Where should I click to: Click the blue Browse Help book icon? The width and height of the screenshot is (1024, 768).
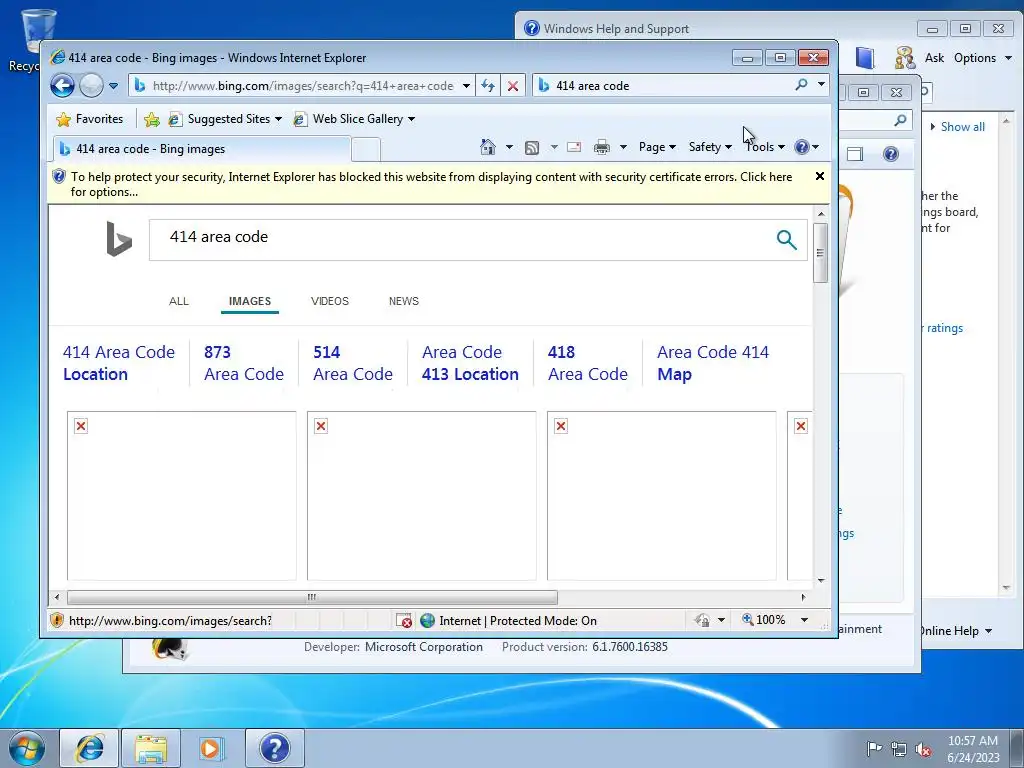(x=865, y=58)
